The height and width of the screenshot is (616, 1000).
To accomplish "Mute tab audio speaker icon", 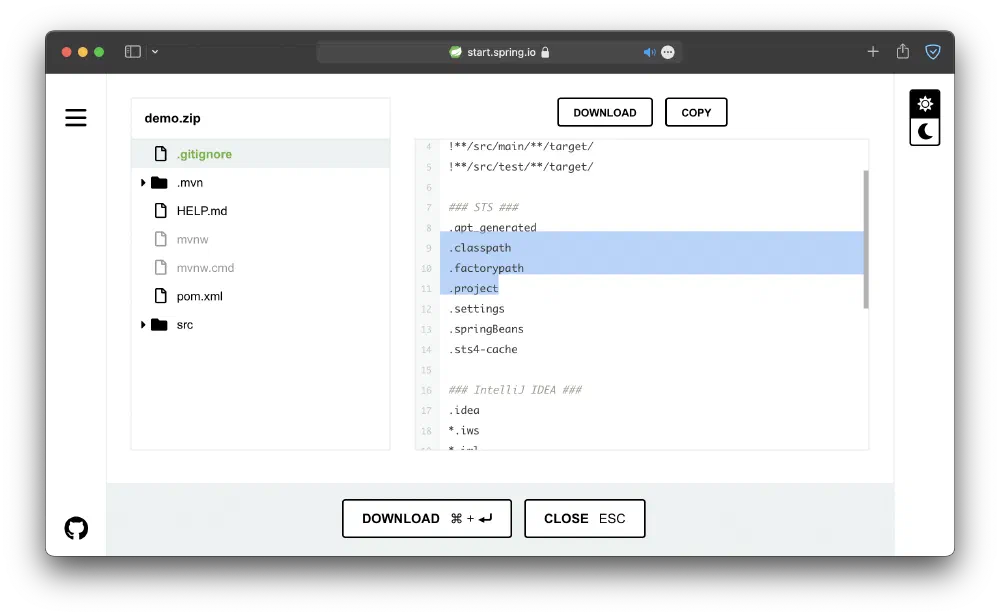I will pyautogui.click(x=648, y=52).
